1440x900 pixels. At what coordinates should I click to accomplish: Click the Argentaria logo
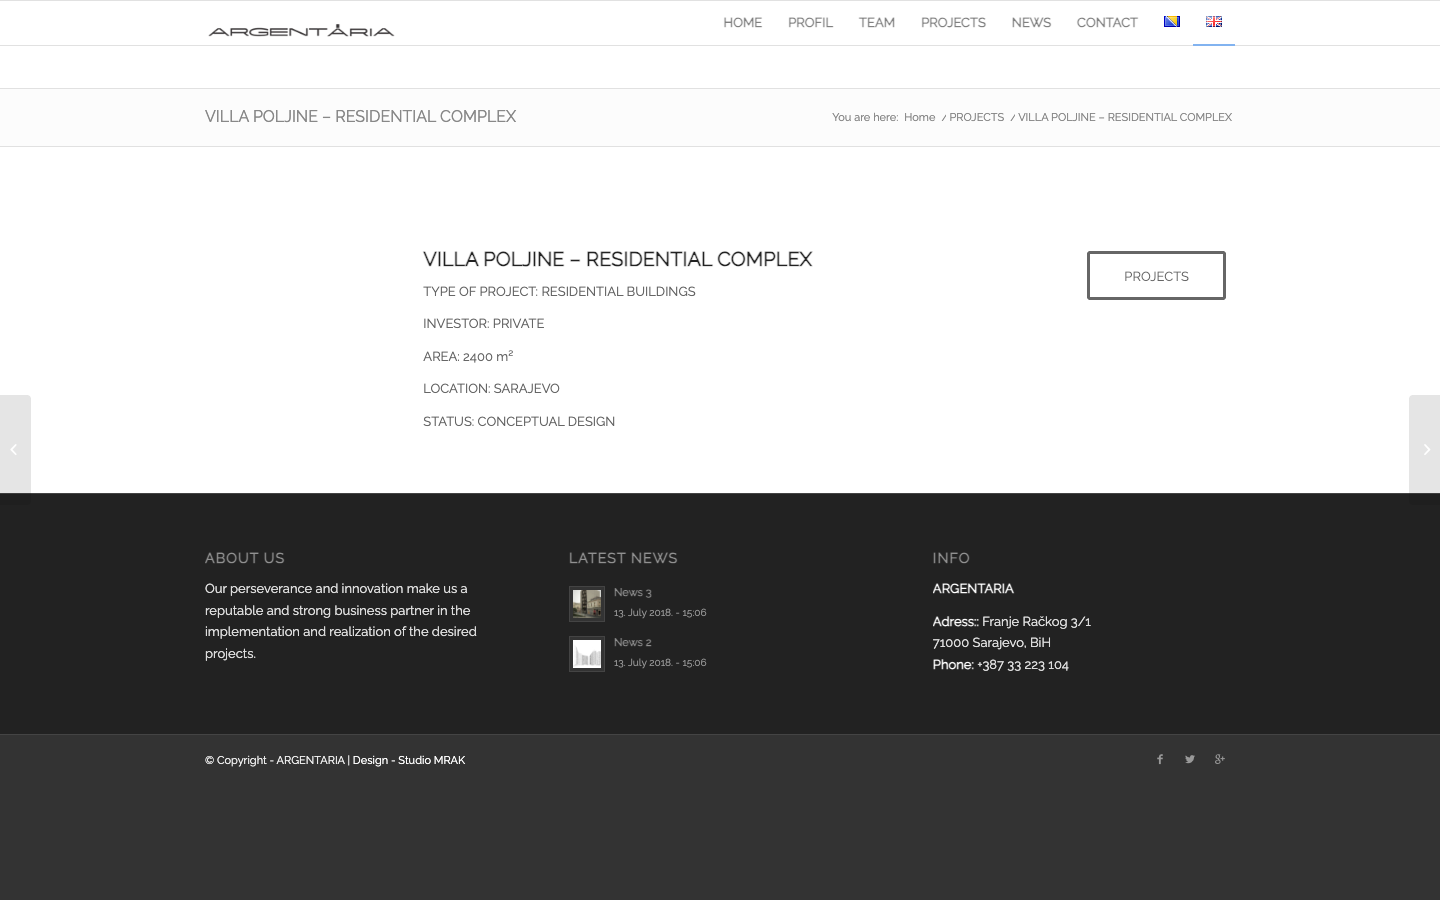[x=301, y=31]
